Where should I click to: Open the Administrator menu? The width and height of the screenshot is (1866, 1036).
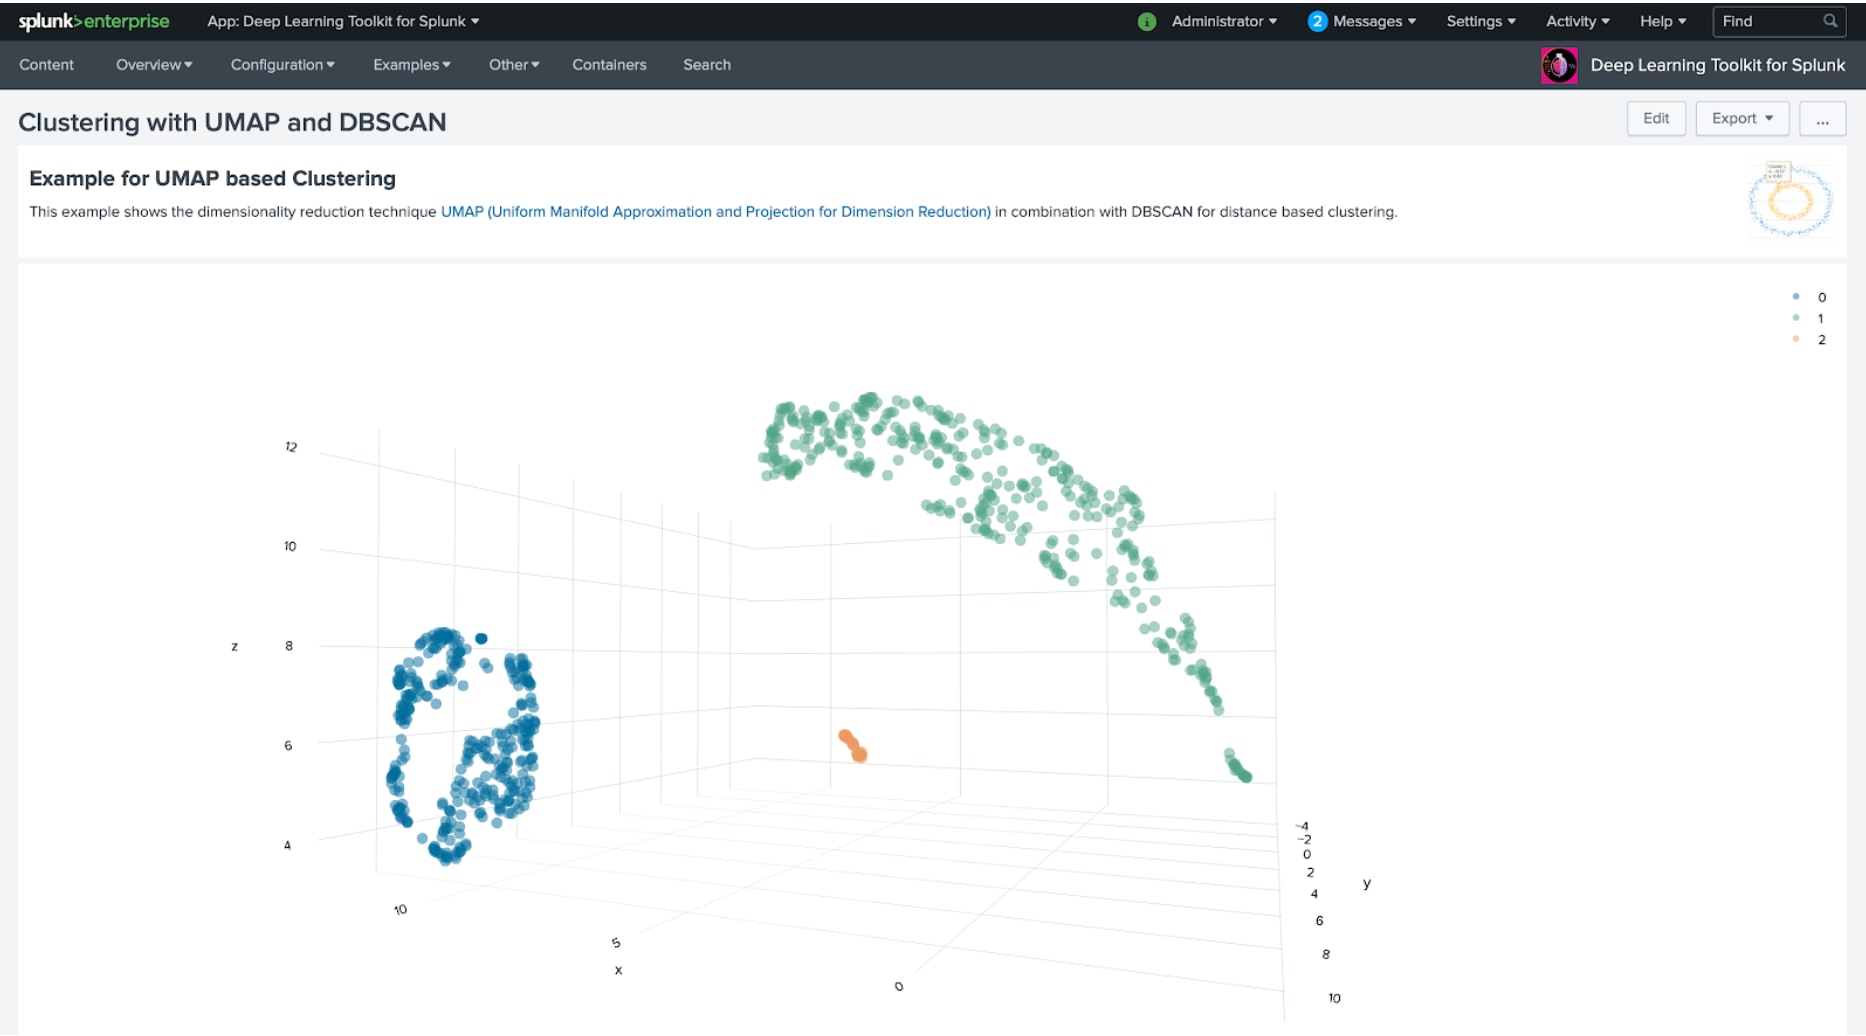click(1224, 21)
